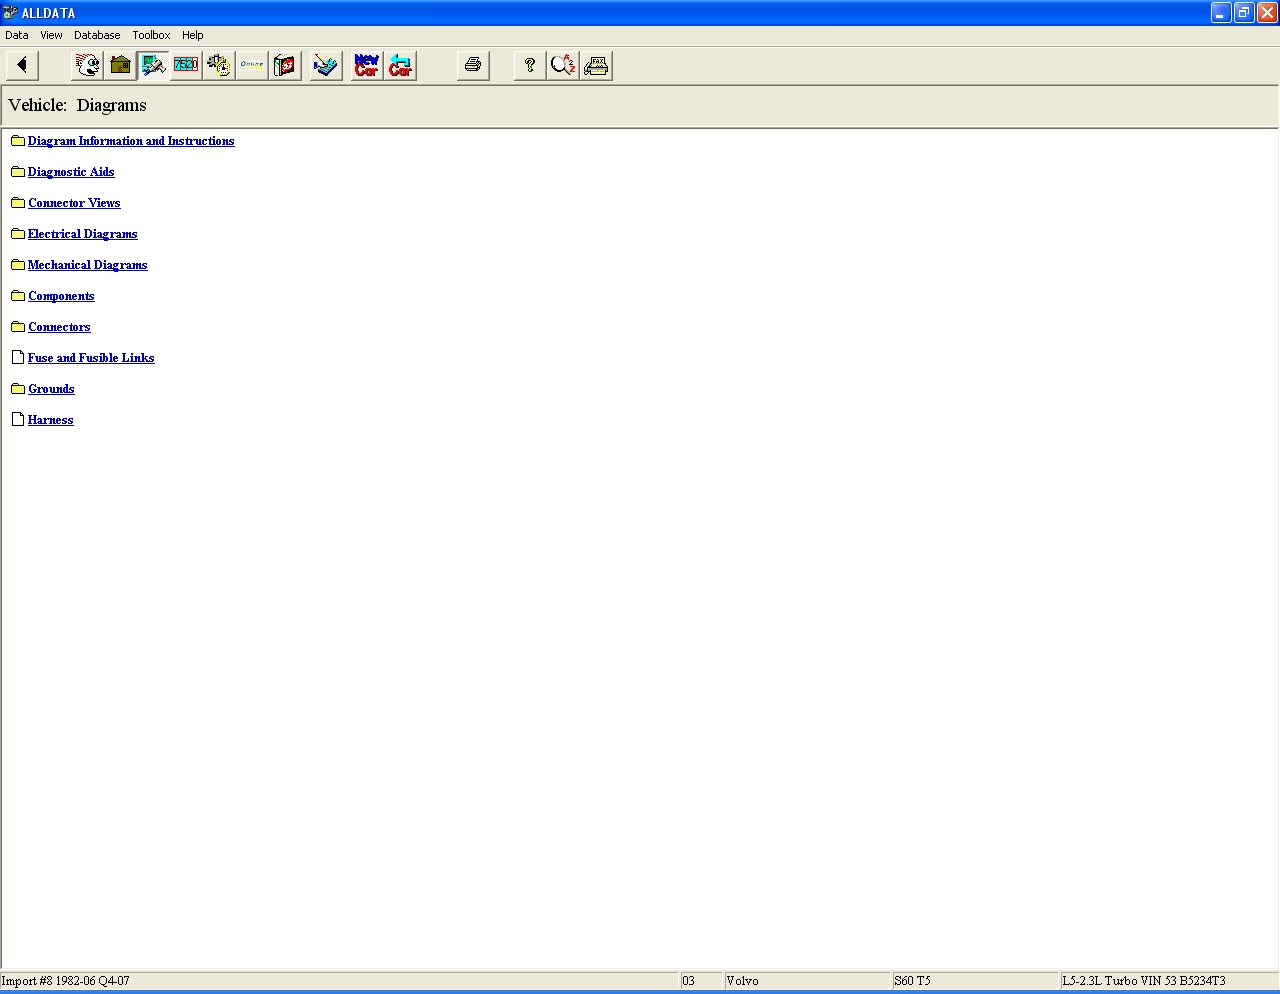Click the New Car toolbar button
1280x994 pixels.
(x=367, y=66)
